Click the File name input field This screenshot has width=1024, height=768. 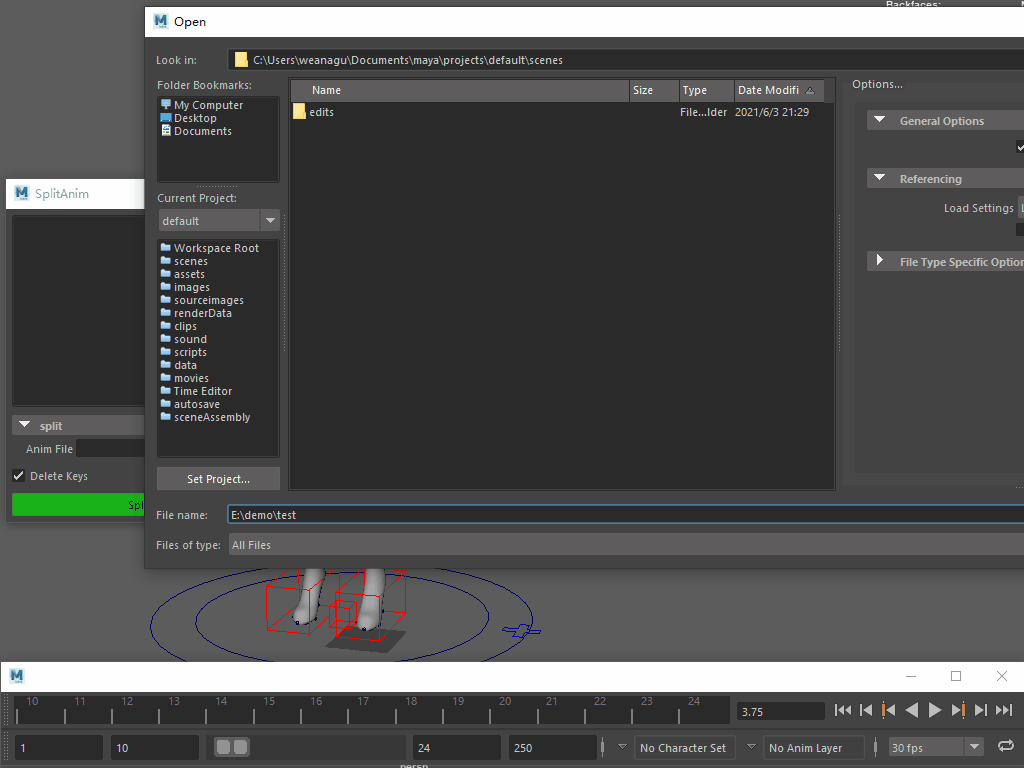620,515
